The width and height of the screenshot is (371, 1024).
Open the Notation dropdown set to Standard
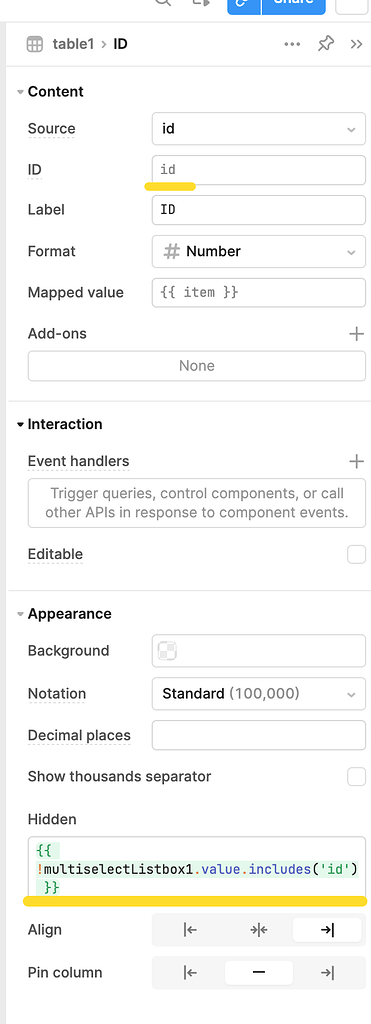pyautogui.click(x=259, y=694)
